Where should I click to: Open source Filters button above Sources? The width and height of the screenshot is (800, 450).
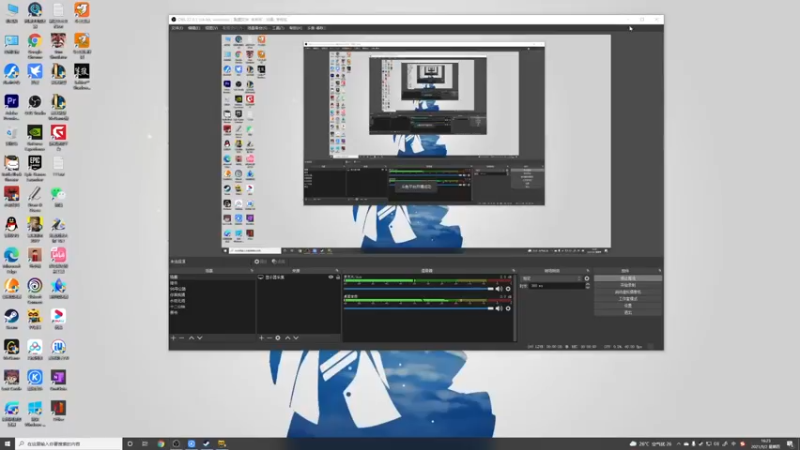pos(279,261)
